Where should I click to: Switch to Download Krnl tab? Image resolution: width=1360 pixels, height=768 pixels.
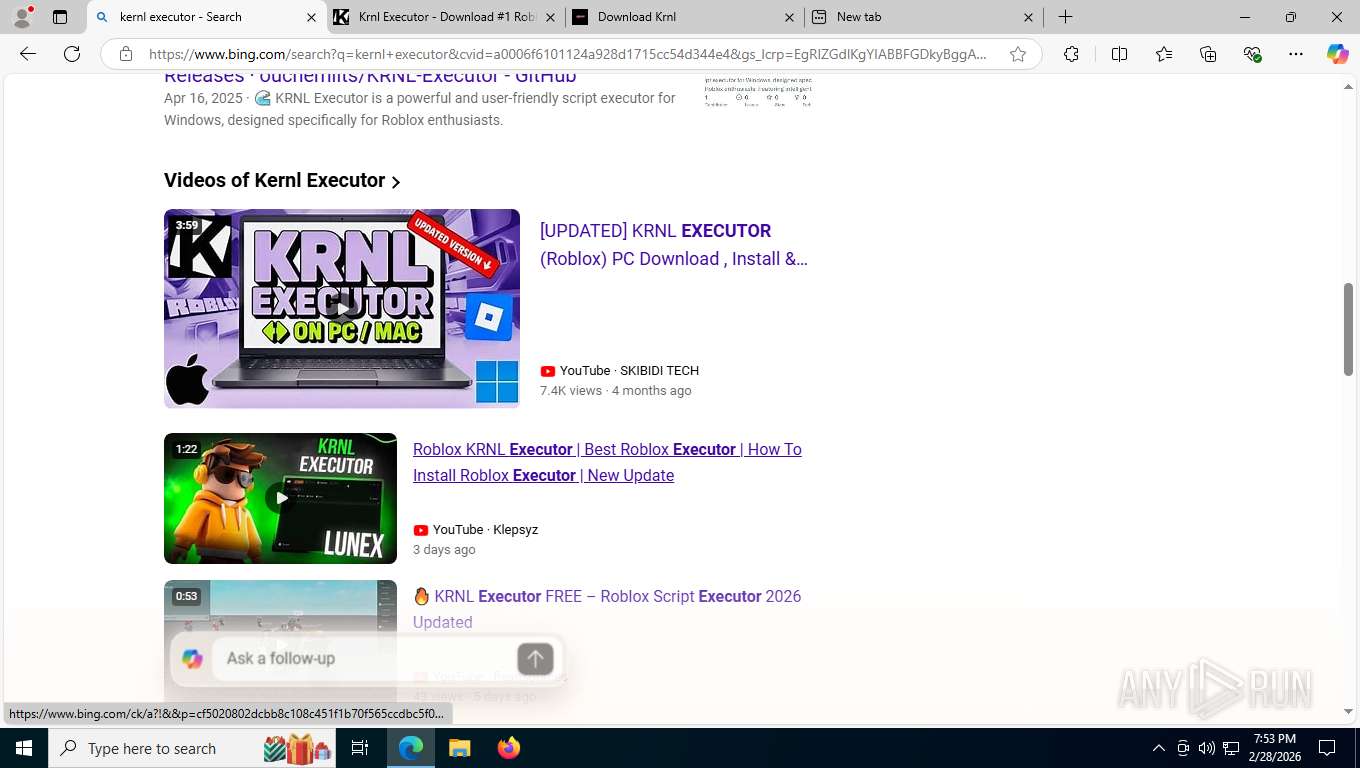pos(685,17)
